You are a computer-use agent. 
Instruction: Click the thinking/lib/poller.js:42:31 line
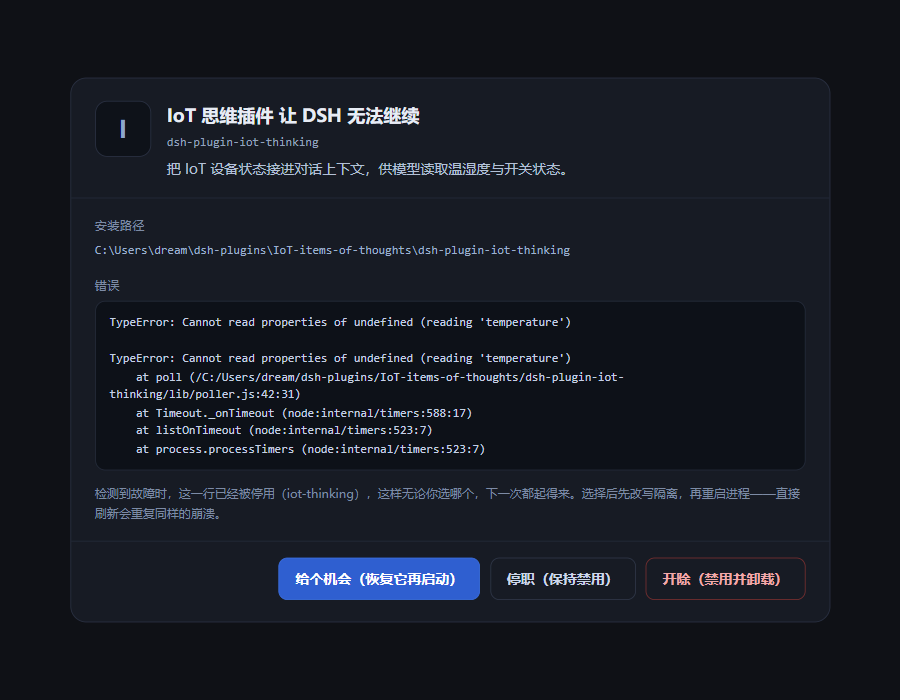click(205, 394)
